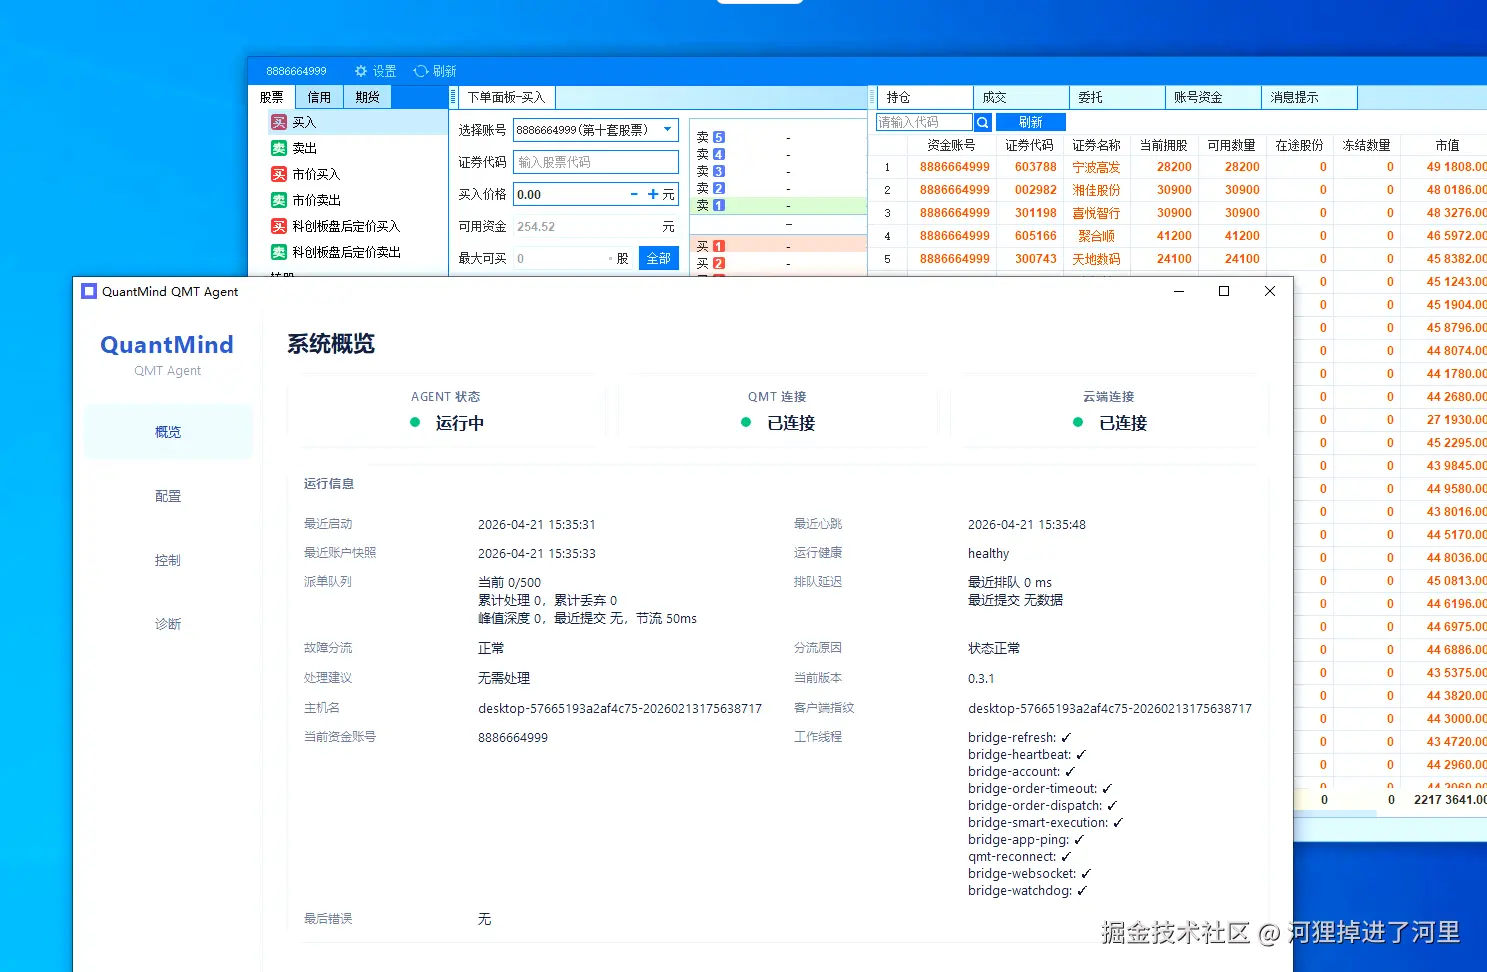Click the QuantMind logo text
Image resolution: width=1487 pixels, height=972 pixels.
(167, 345)
